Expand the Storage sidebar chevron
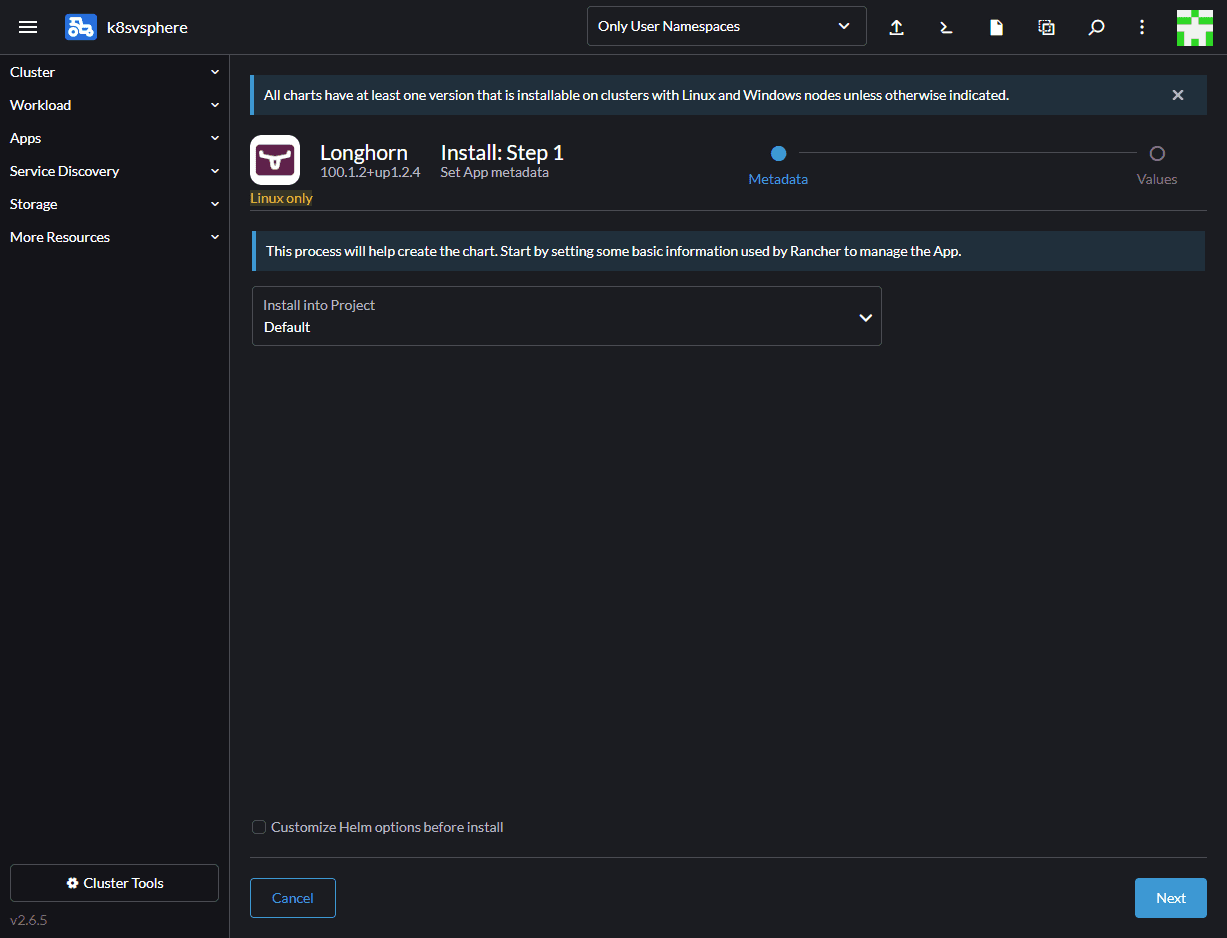 point(215,204)
